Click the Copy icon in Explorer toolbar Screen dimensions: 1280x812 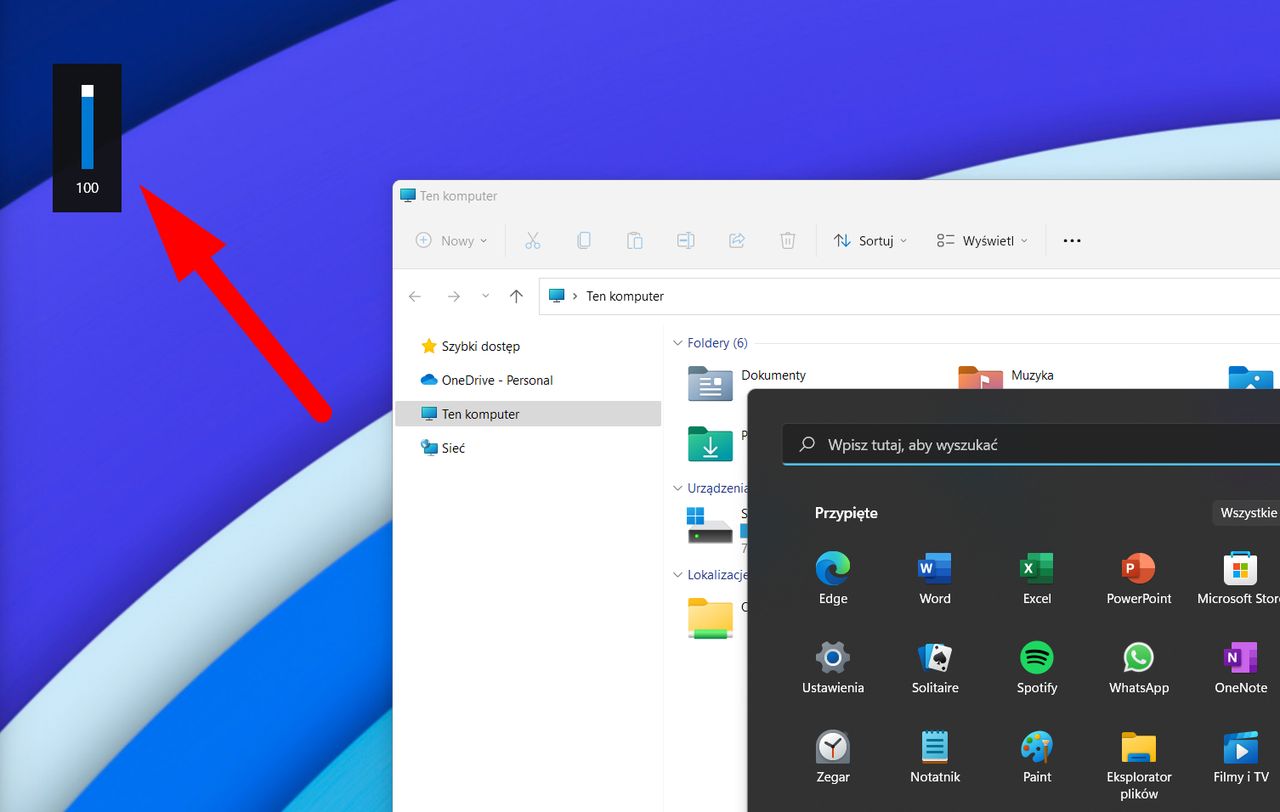[584, 240]
